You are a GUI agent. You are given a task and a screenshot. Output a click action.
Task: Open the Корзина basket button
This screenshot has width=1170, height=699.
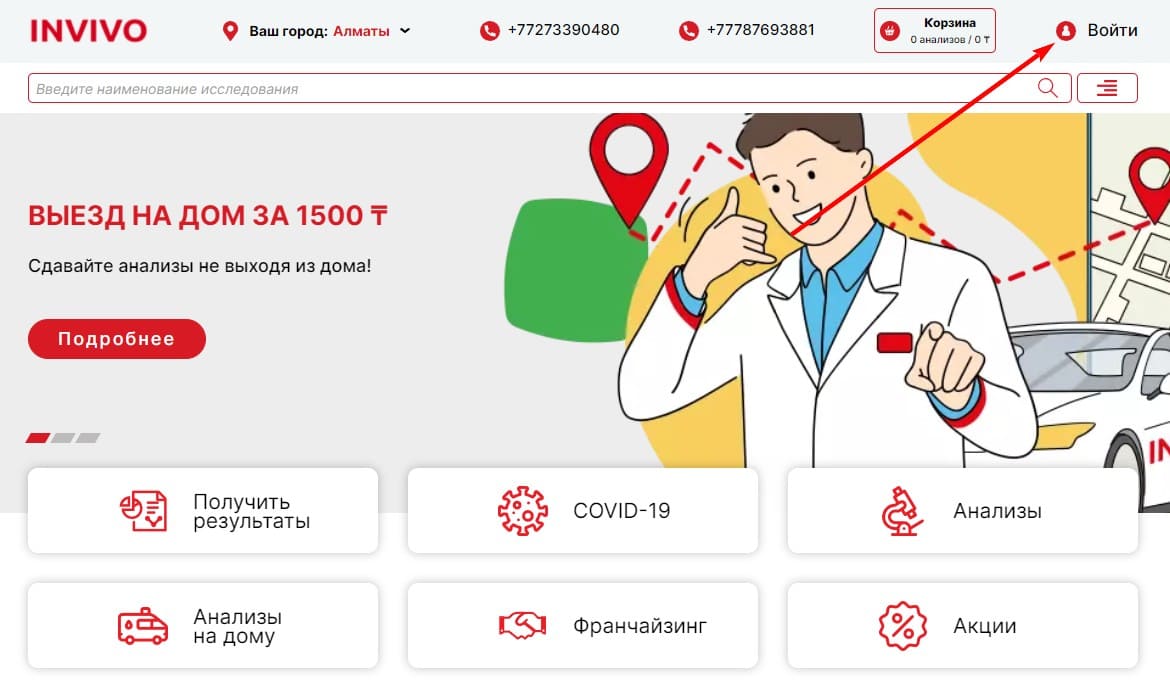point(935,31)
